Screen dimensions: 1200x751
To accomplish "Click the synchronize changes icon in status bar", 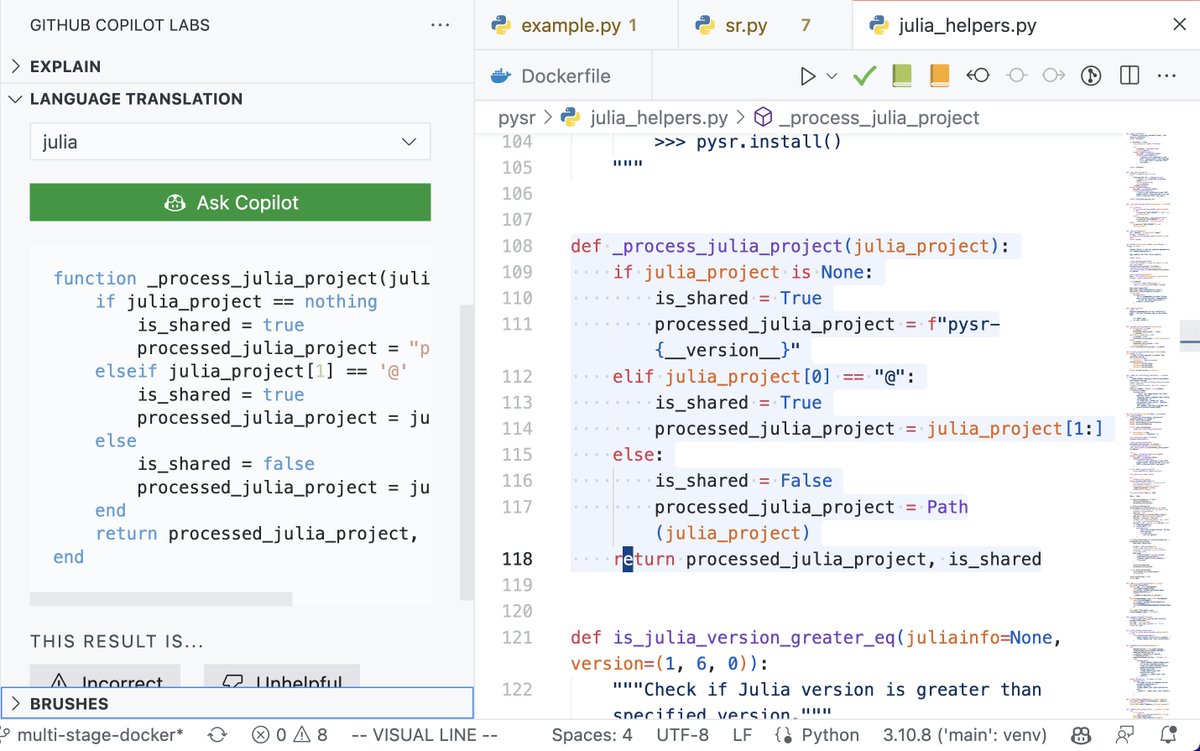I will tap(217, 735).
